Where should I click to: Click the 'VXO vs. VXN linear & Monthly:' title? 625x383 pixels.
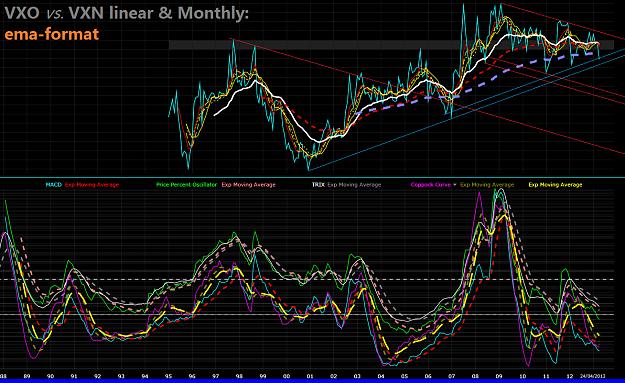126,13
